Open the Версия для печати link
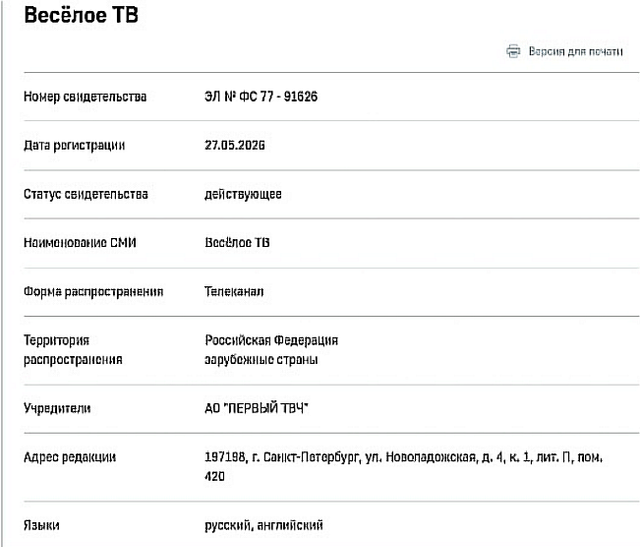640x547 pixels. click(x=576, y=51)
